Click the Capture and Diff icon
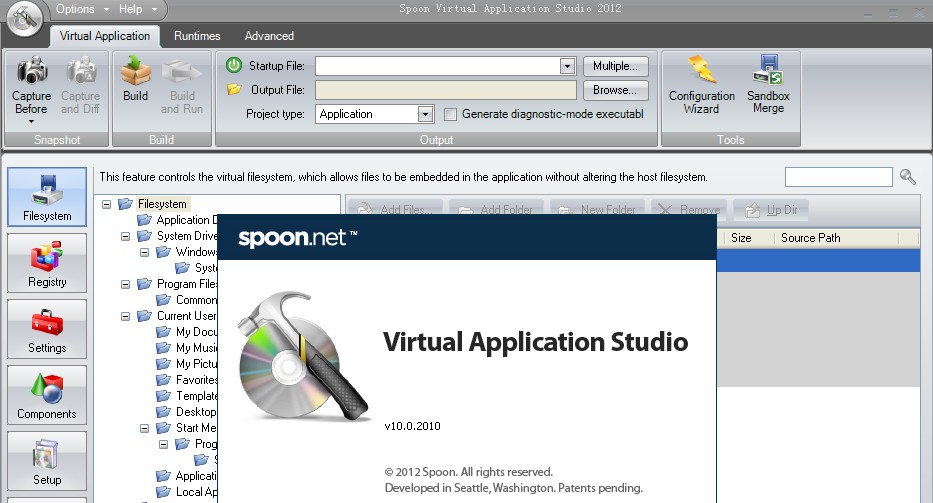This screenshot has width=933, height=503. click(80, 71)
